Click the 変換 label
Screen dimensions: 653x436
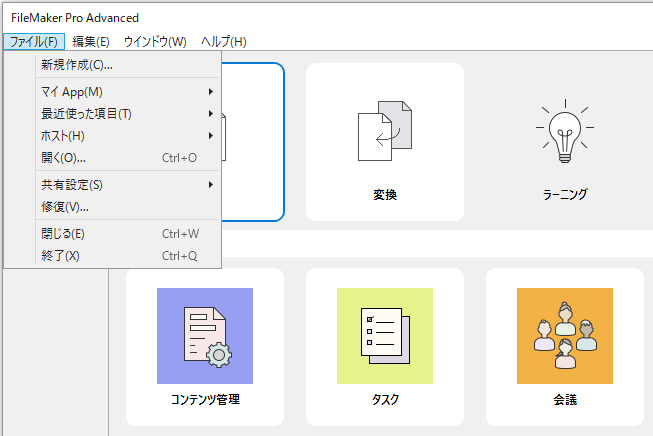(x=385, y=194)
